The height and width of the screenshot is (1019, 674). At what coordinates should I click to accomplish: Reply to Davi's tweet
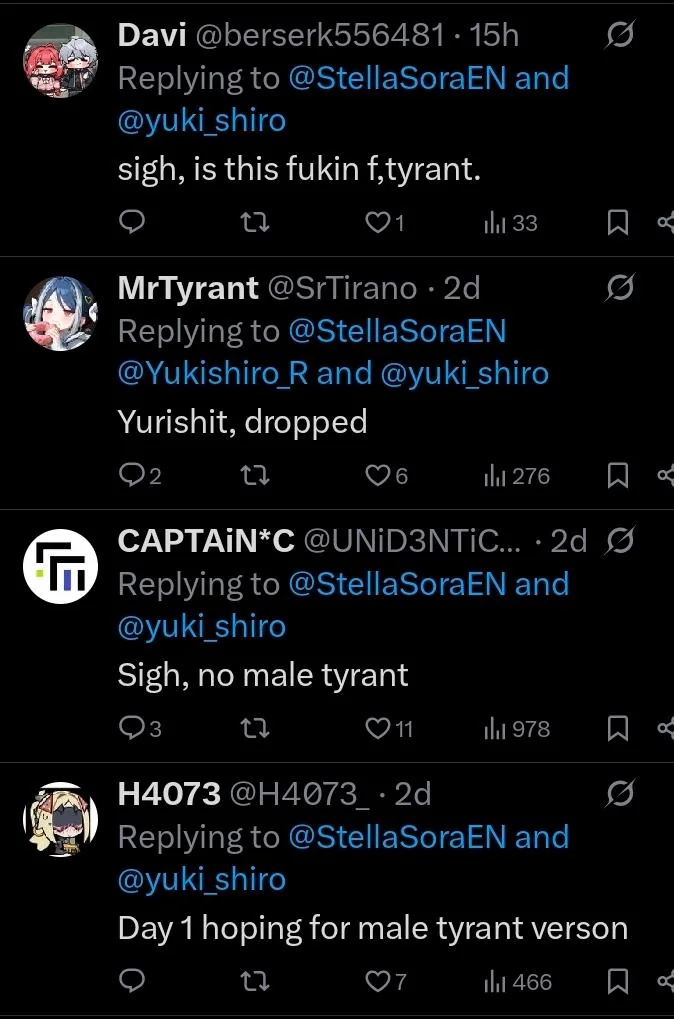tap(132, 223)
